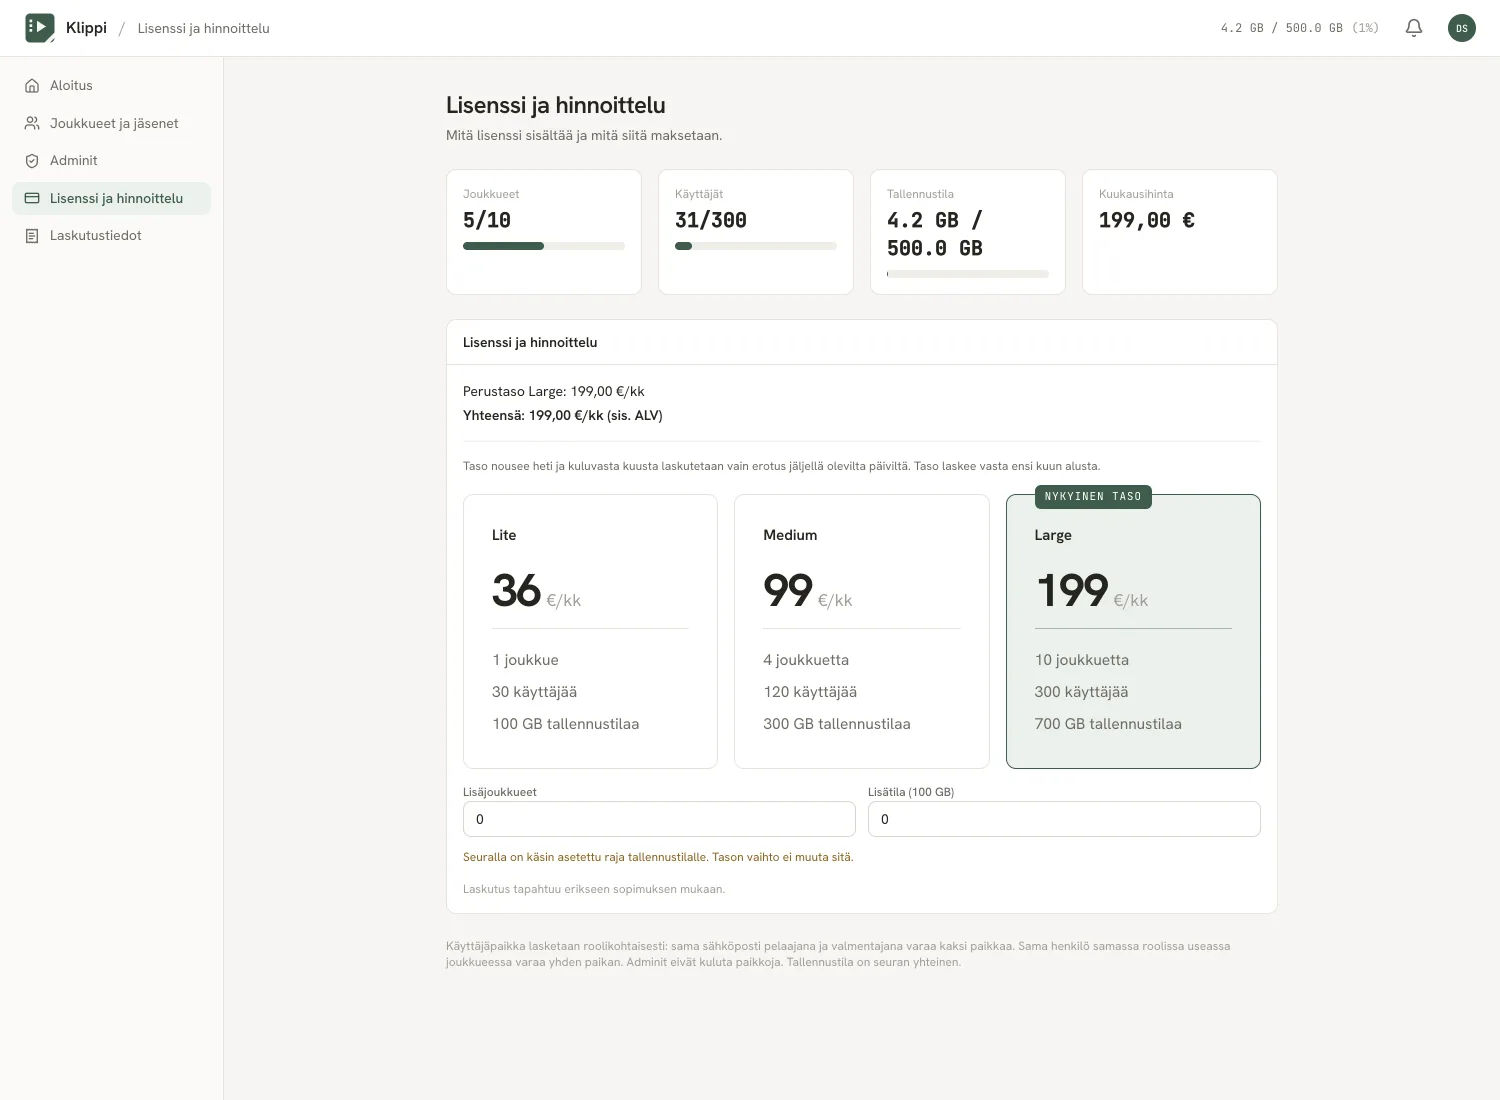Click the Laskutus tapahtuu erikseen note
Viewport: 1500px width, 1100px height.
click(x=594, y=889)
